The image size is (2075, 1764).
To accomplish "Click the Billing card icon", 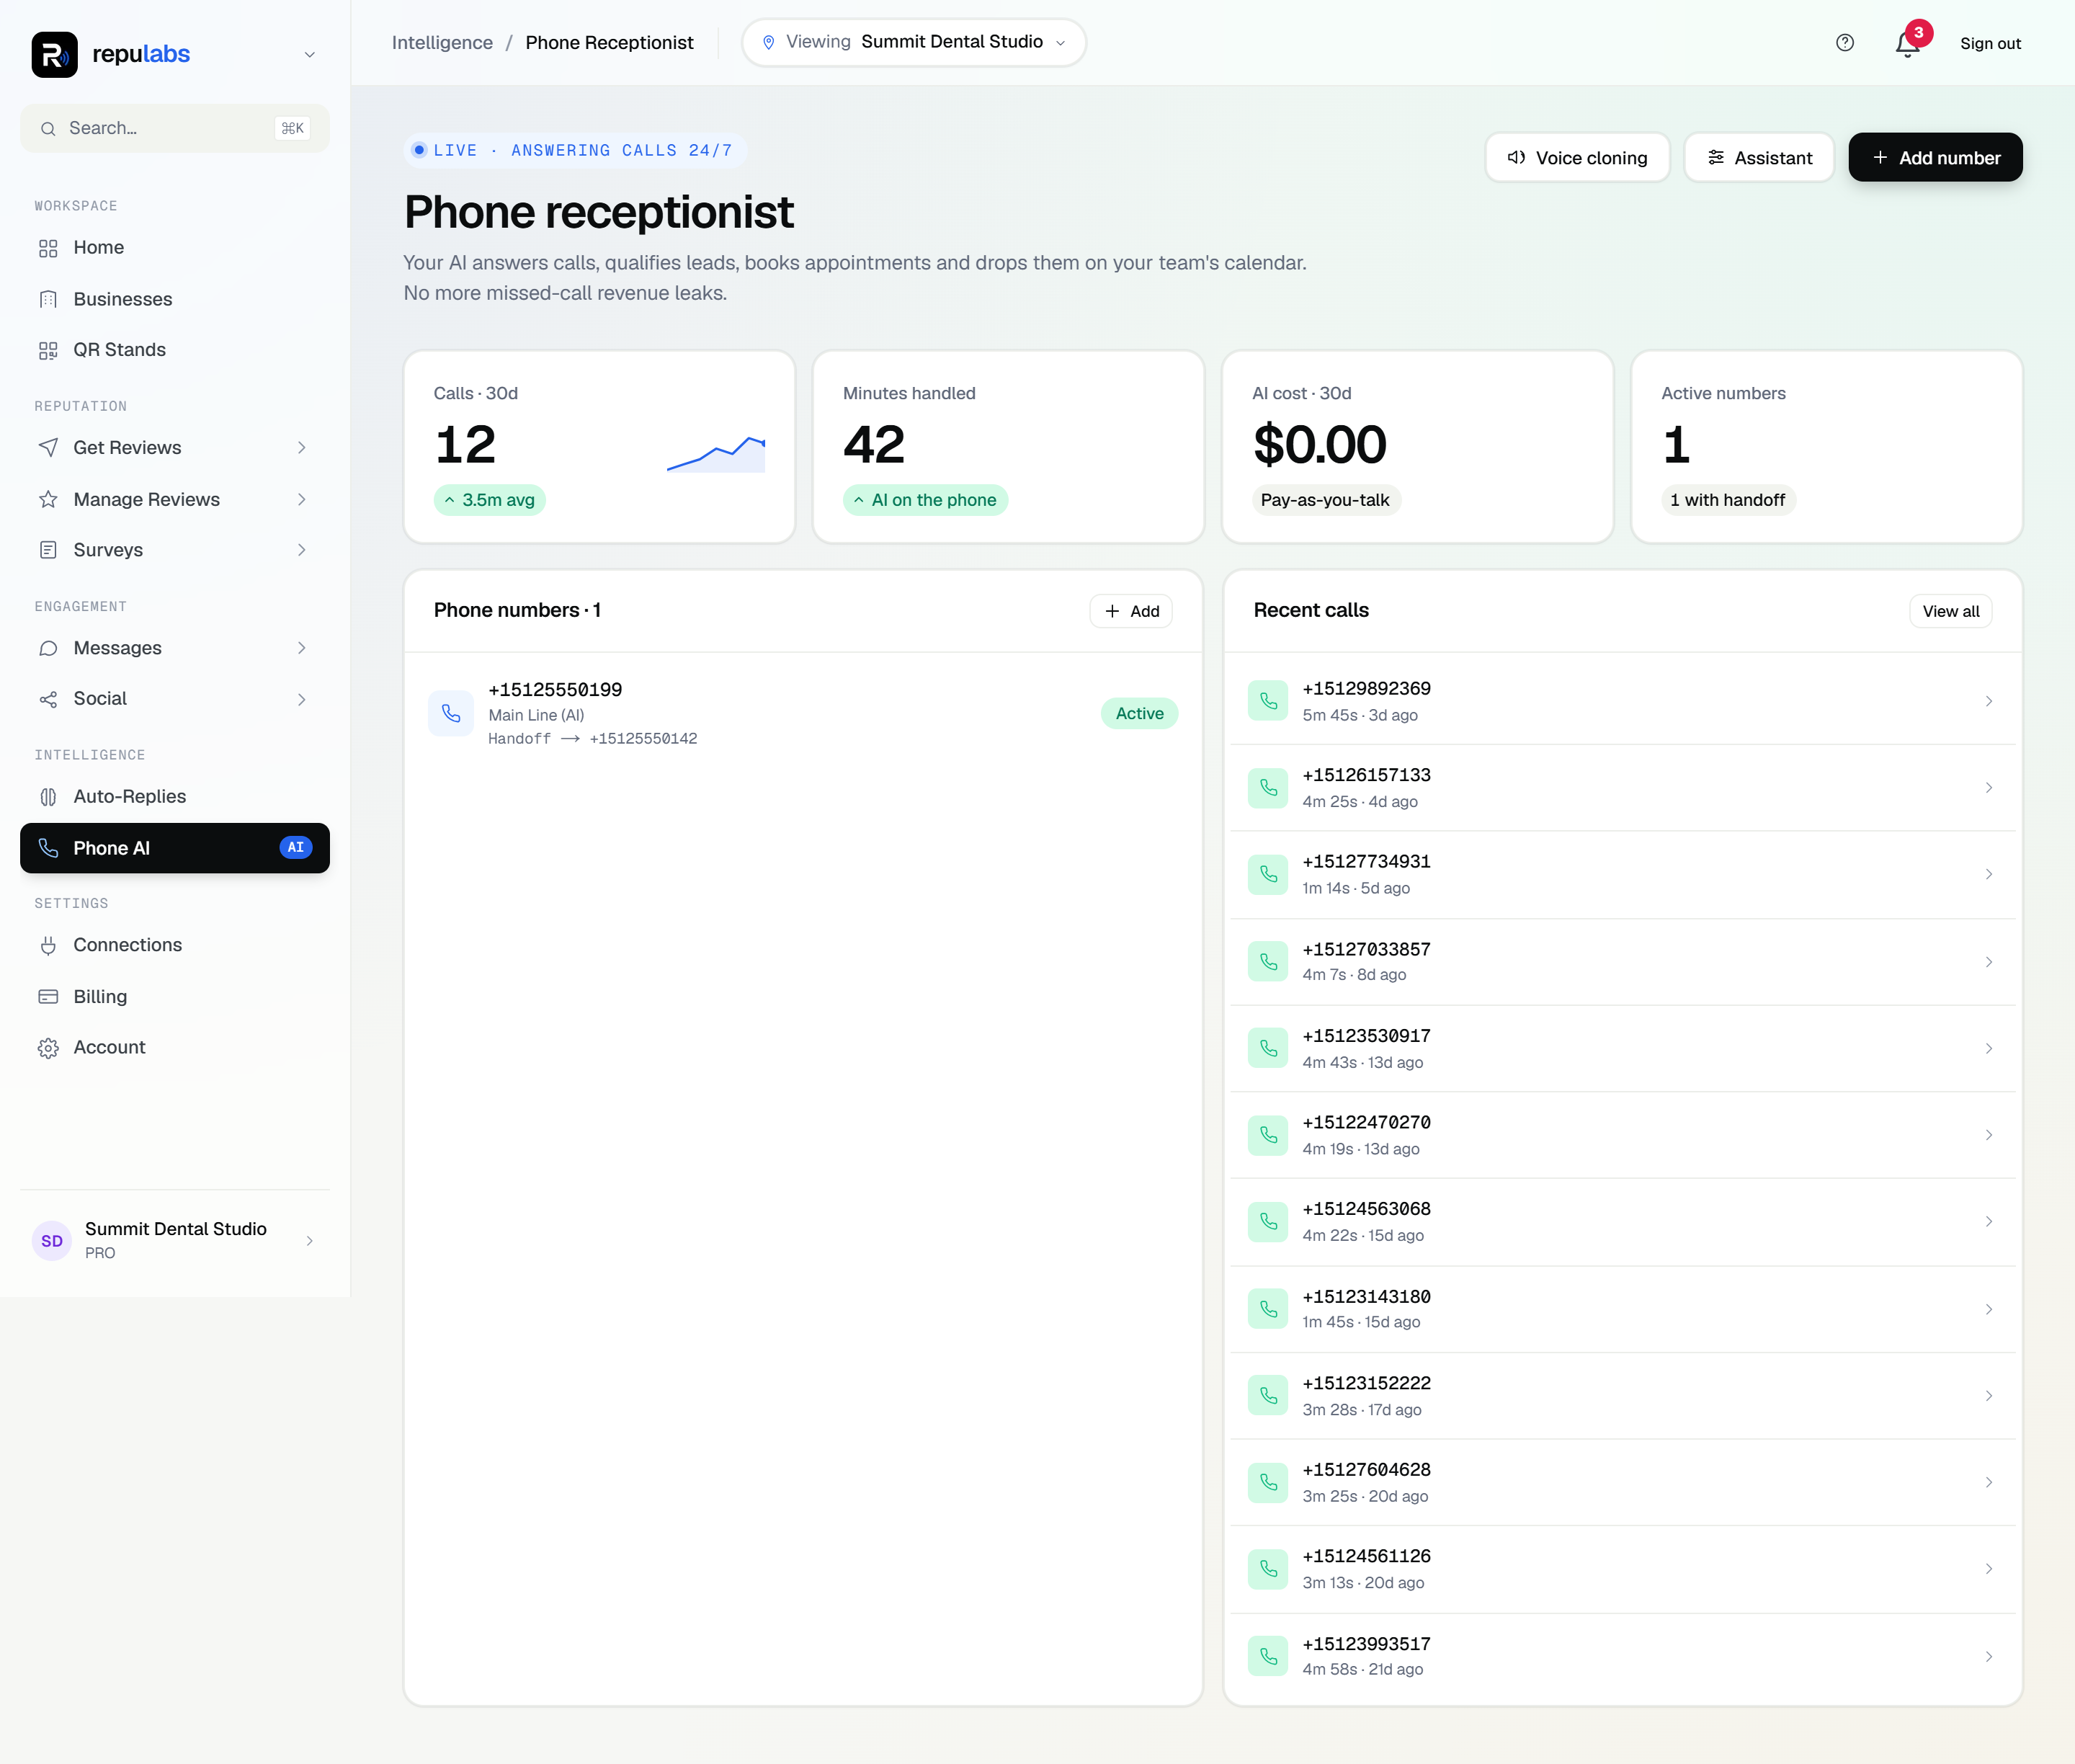I will 48,997.
